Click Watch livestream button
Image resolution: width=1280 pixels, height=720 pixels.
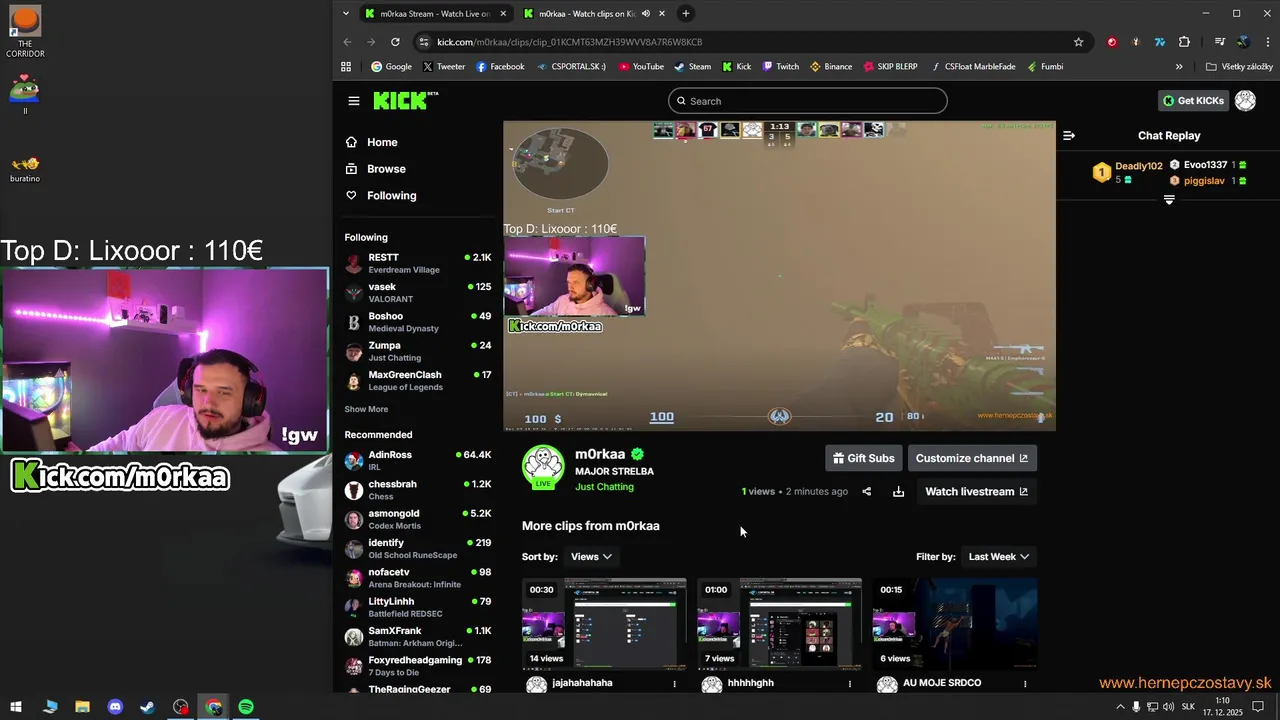tap(976, 491)
